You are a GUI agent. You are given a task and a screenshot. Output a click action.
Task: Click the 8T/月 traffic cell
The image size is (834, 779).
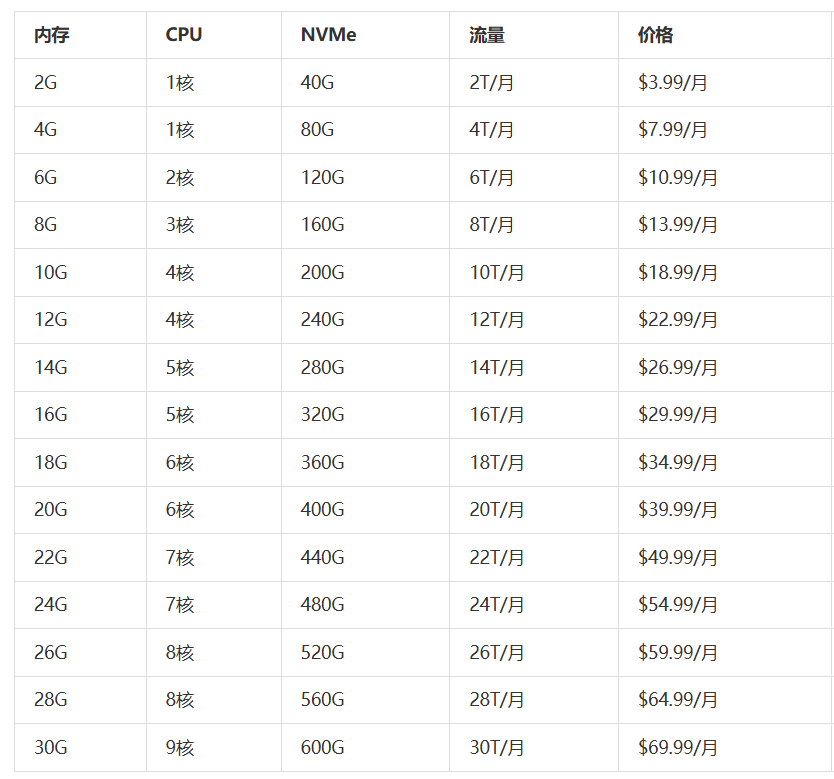click(x=492, y=225)
